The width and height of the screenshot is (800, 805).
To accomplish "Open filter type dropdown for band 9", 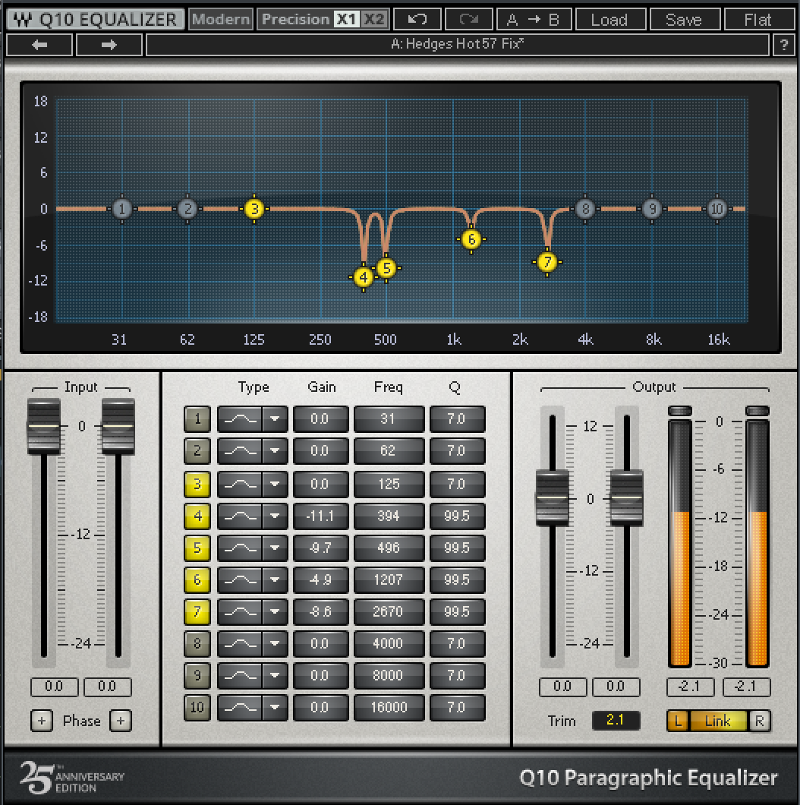I will click(x=275, y=676).
